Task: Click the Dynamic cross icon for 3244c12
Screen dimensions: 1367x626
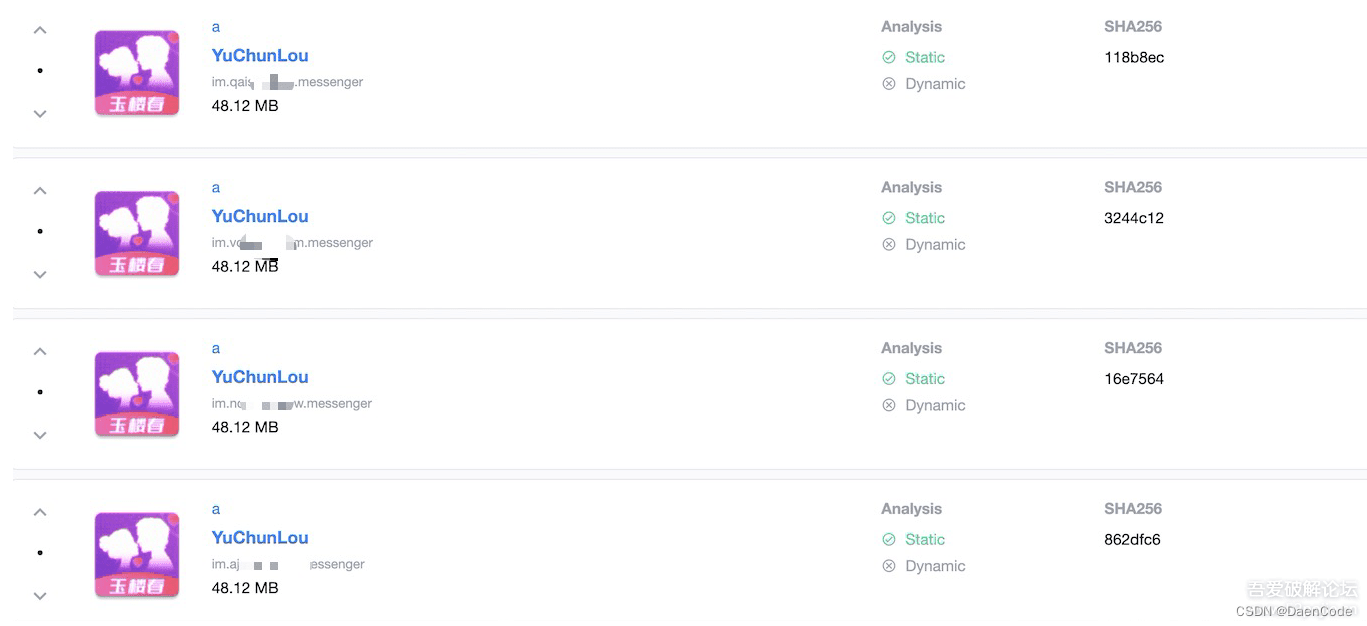Action: coord(889,245)
